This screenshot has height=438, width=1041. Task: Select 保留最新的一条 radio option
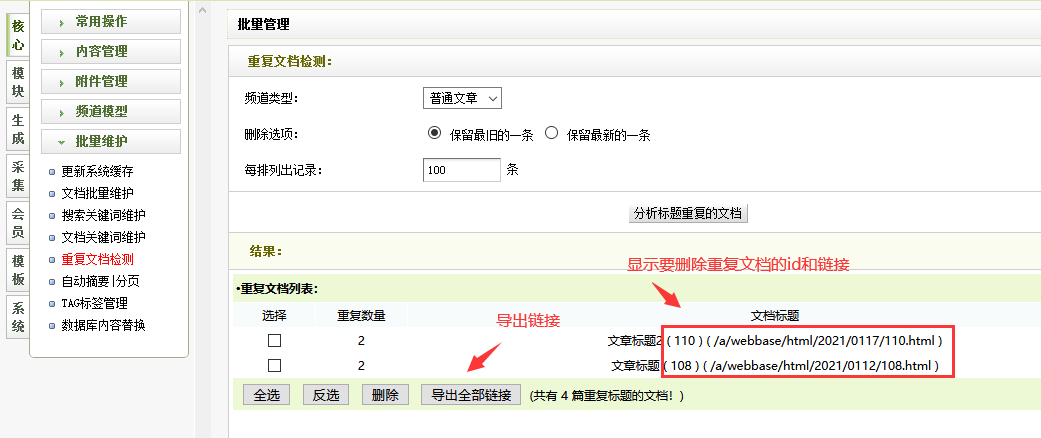tap(551, 133)
